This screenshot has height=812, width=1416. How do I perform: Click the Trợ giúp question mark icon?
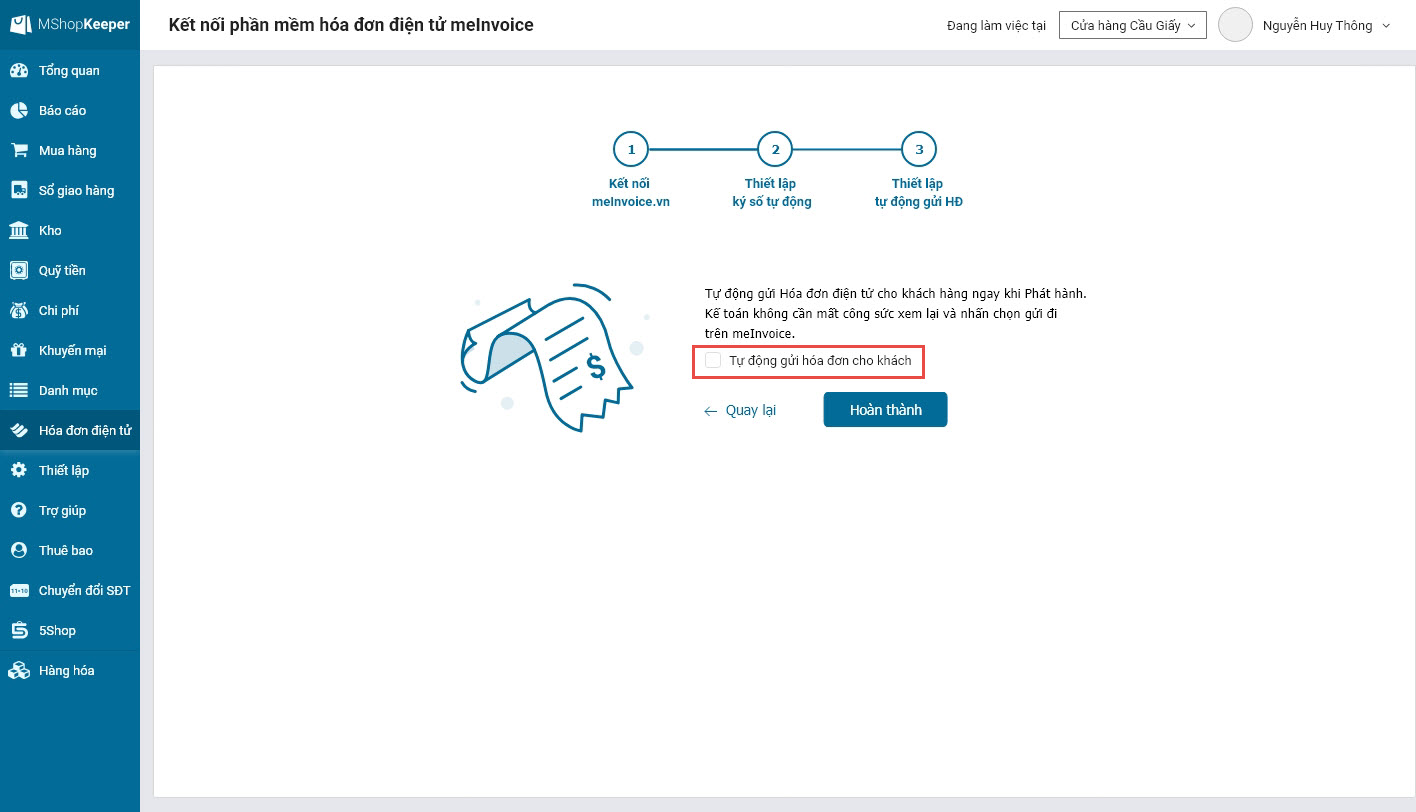tap(19, 511)
